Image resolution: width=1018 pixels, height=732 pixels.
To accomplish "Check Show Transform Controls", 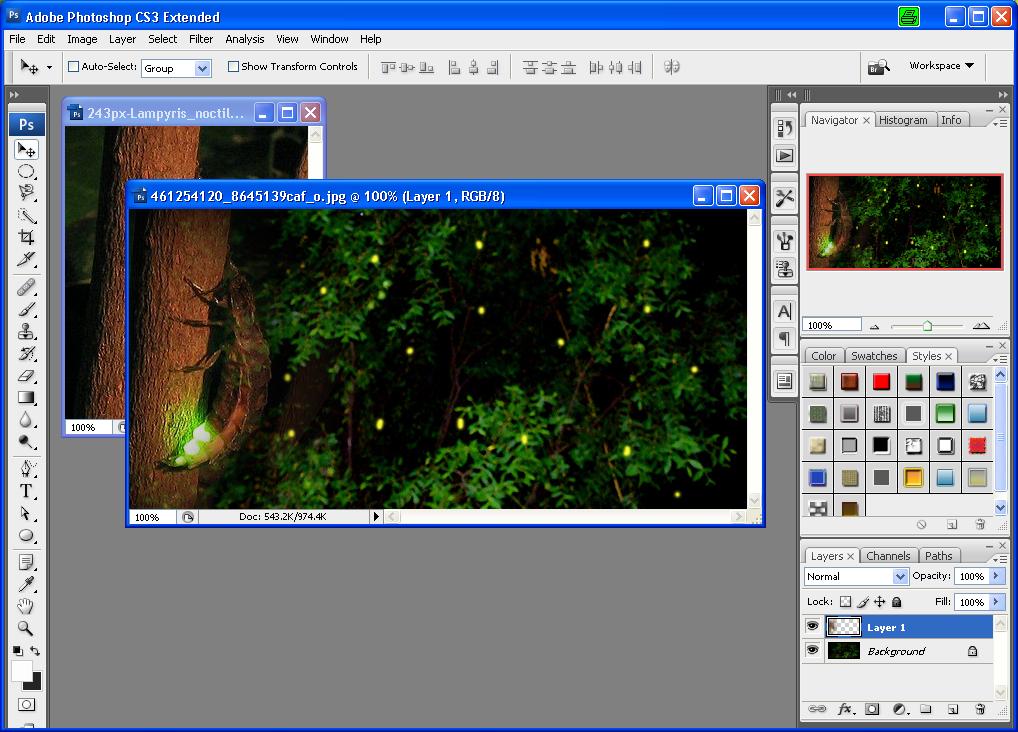I will [x=234, y=67].
